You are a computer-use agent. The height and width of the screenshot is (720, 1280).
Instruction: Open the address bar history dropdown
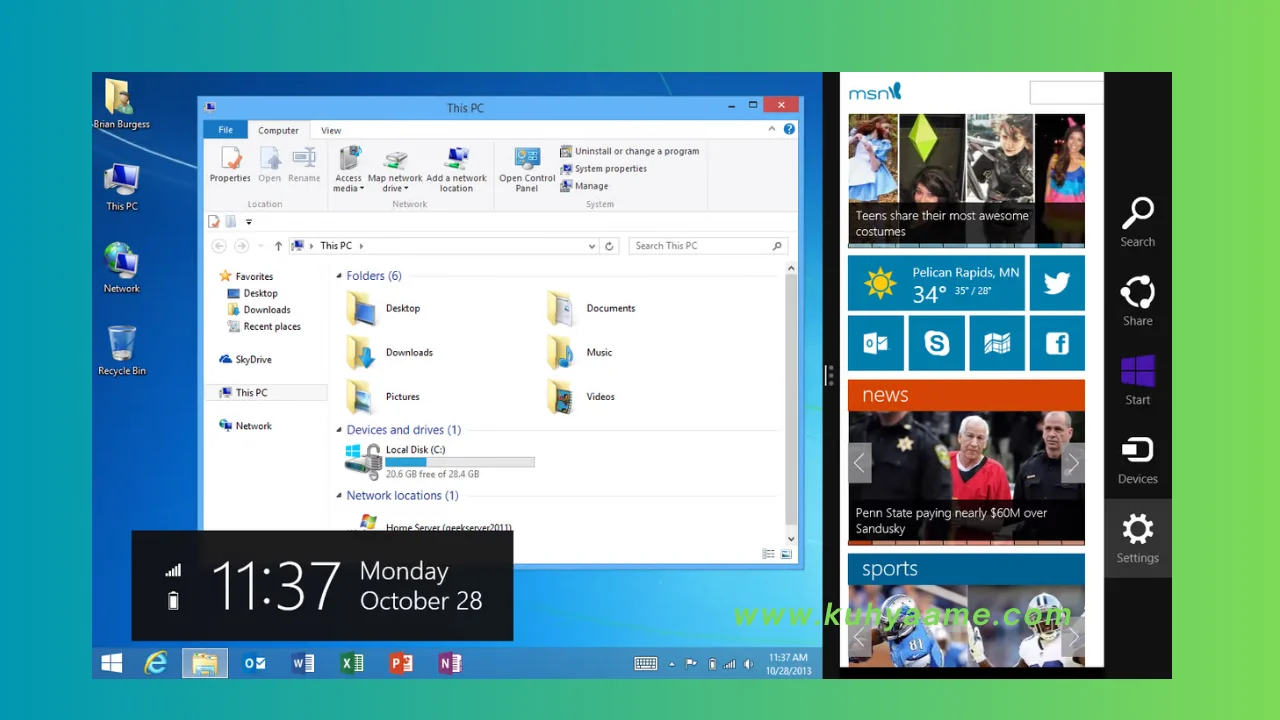pos(592,246)
